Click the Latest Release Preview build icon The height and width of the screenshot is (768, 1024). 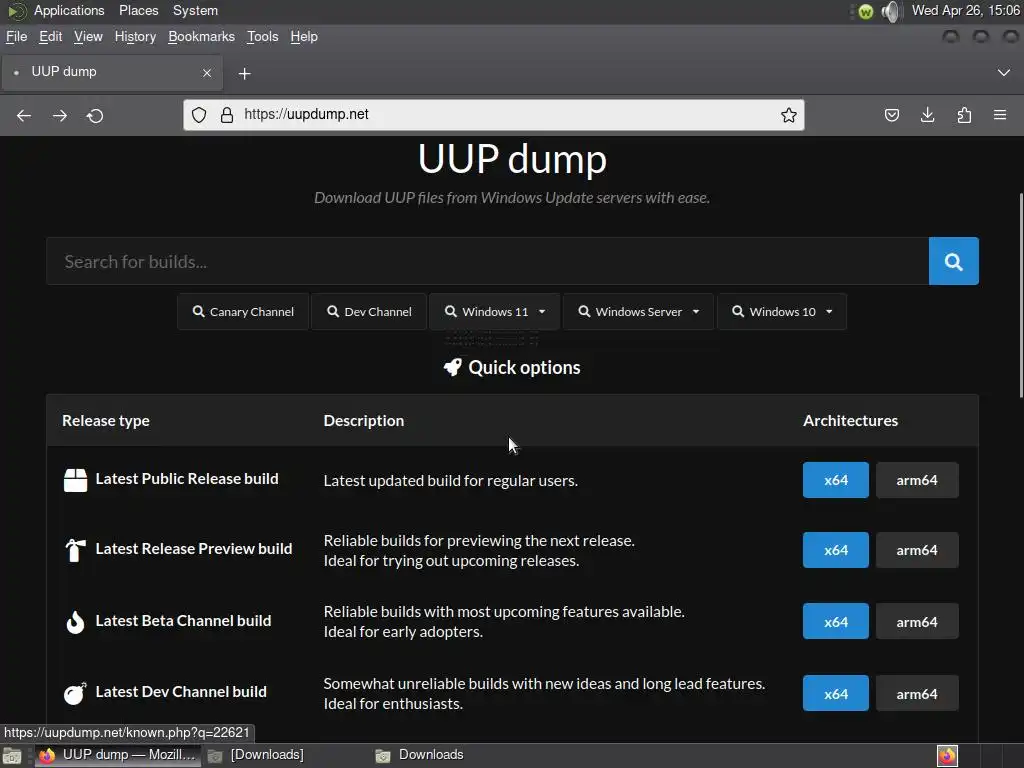[x=75, y=550]
